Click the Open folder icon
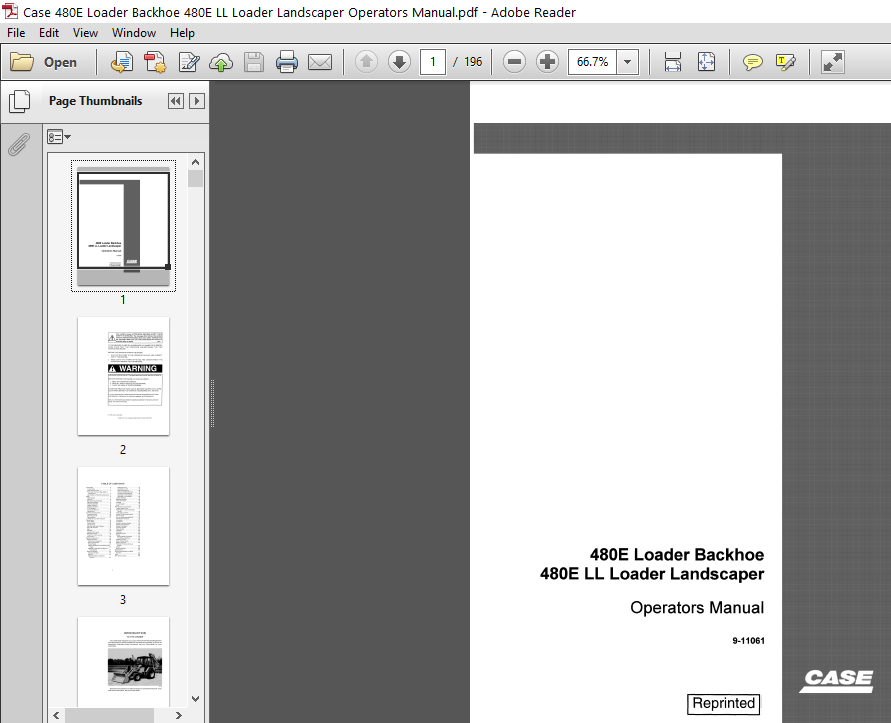The height and width of the screenshot is (723, 891). (22, 62)
